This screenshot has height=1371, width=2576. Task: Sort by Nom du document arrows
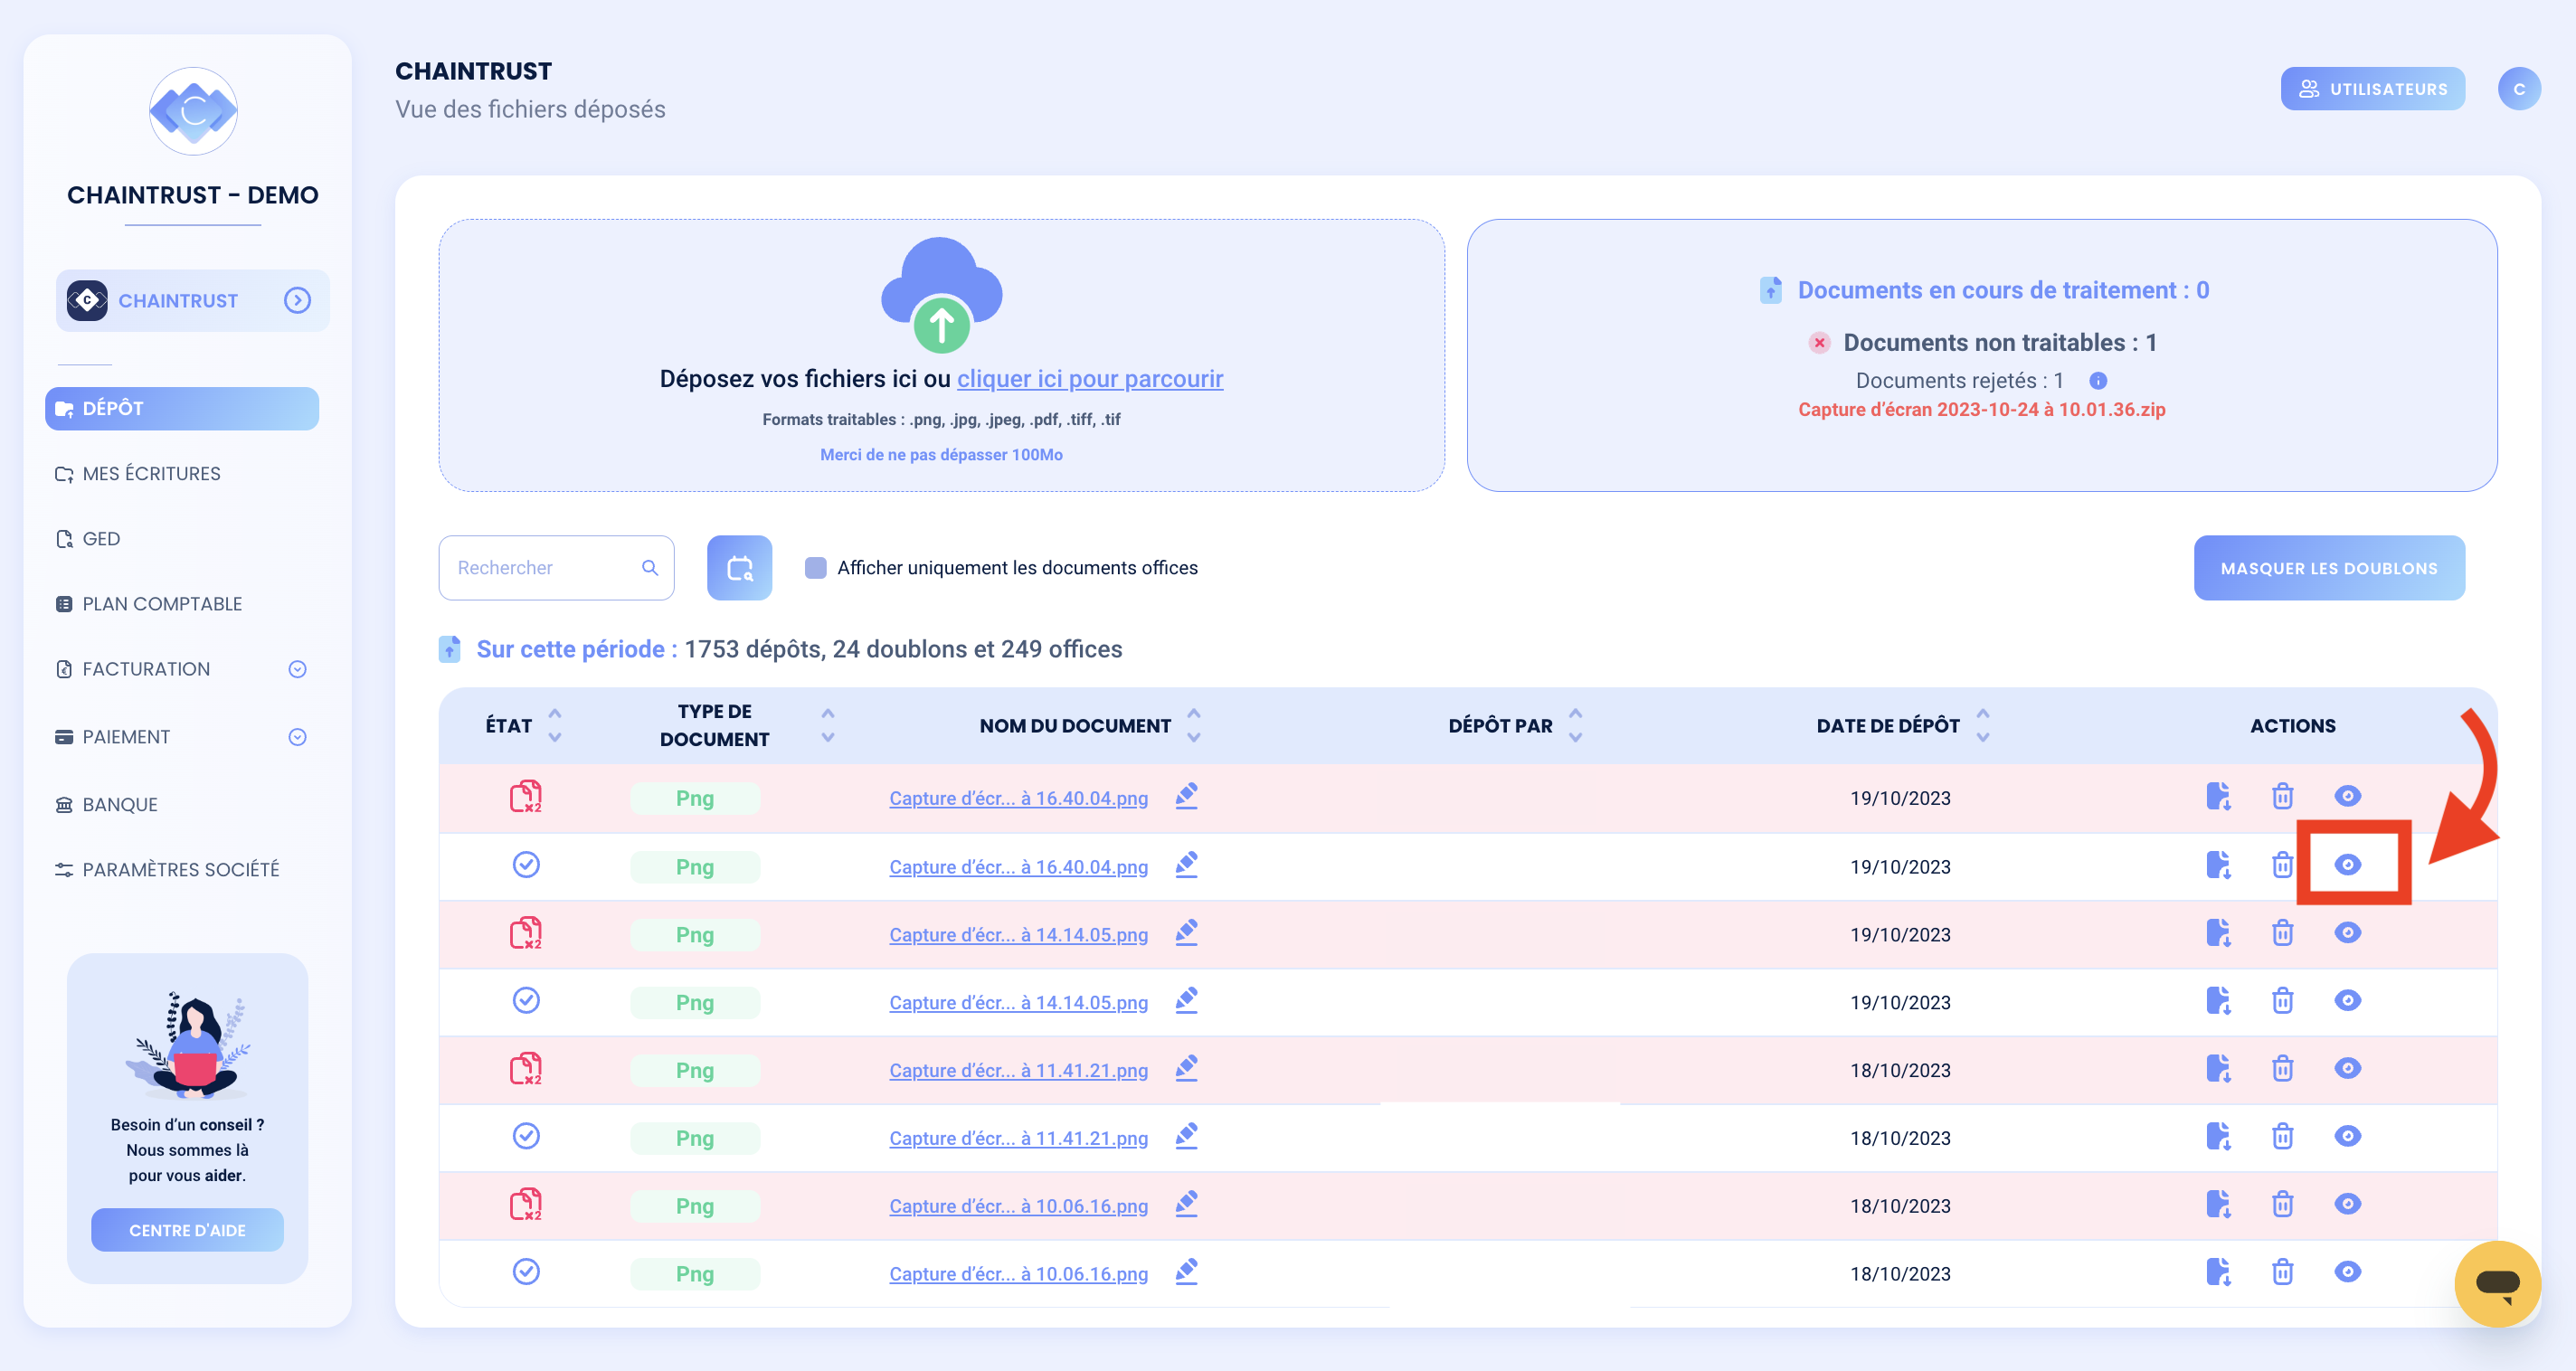click(1193, 725)
